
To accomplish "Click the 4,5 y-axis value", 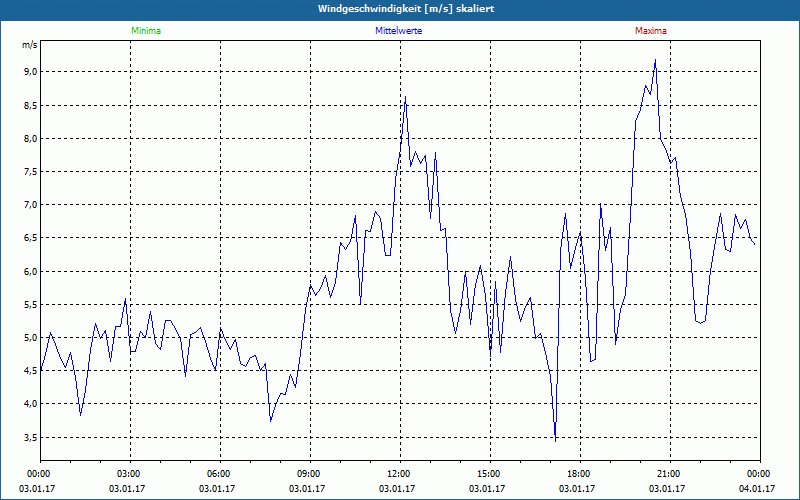I will 31,371.
